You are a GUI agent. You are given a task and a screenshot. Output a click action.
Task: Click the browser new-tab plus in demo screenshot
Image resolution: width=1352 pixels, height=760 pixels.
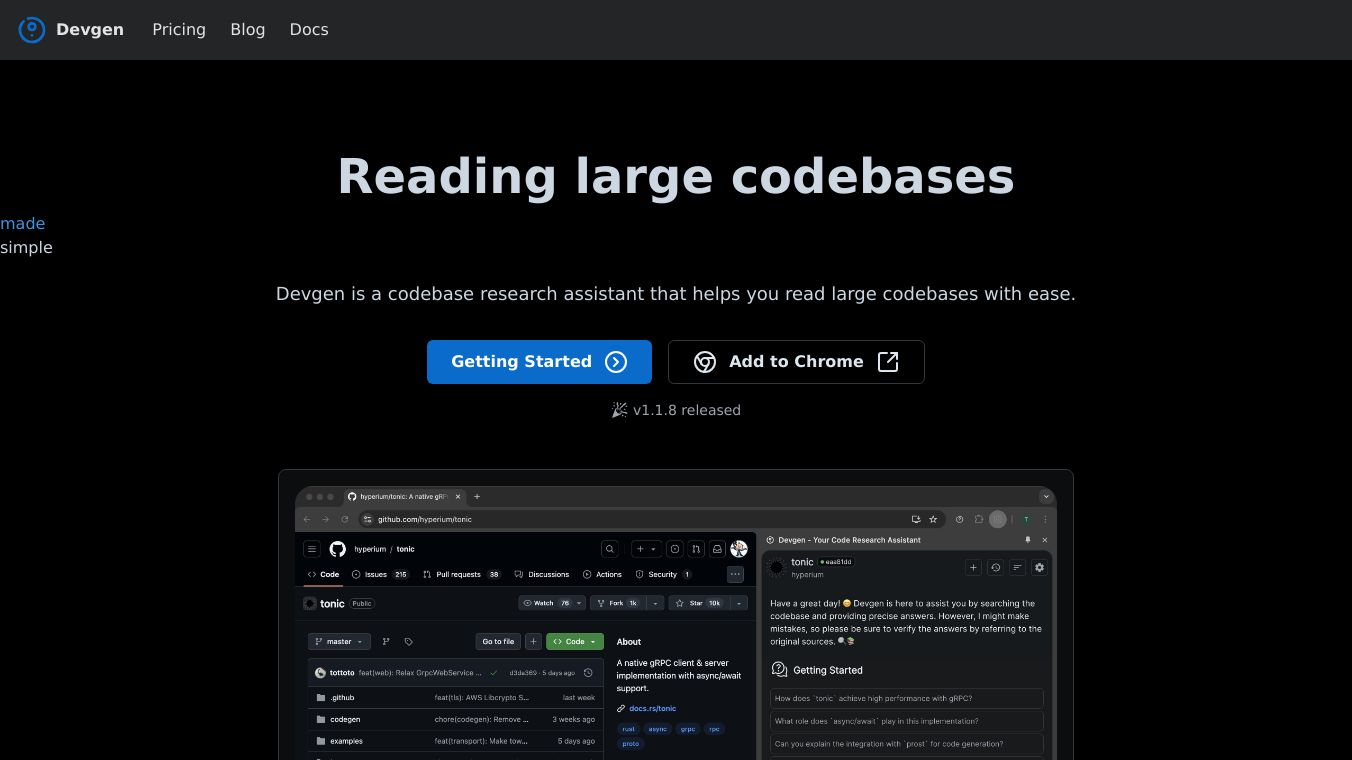[x=477, y=497]
